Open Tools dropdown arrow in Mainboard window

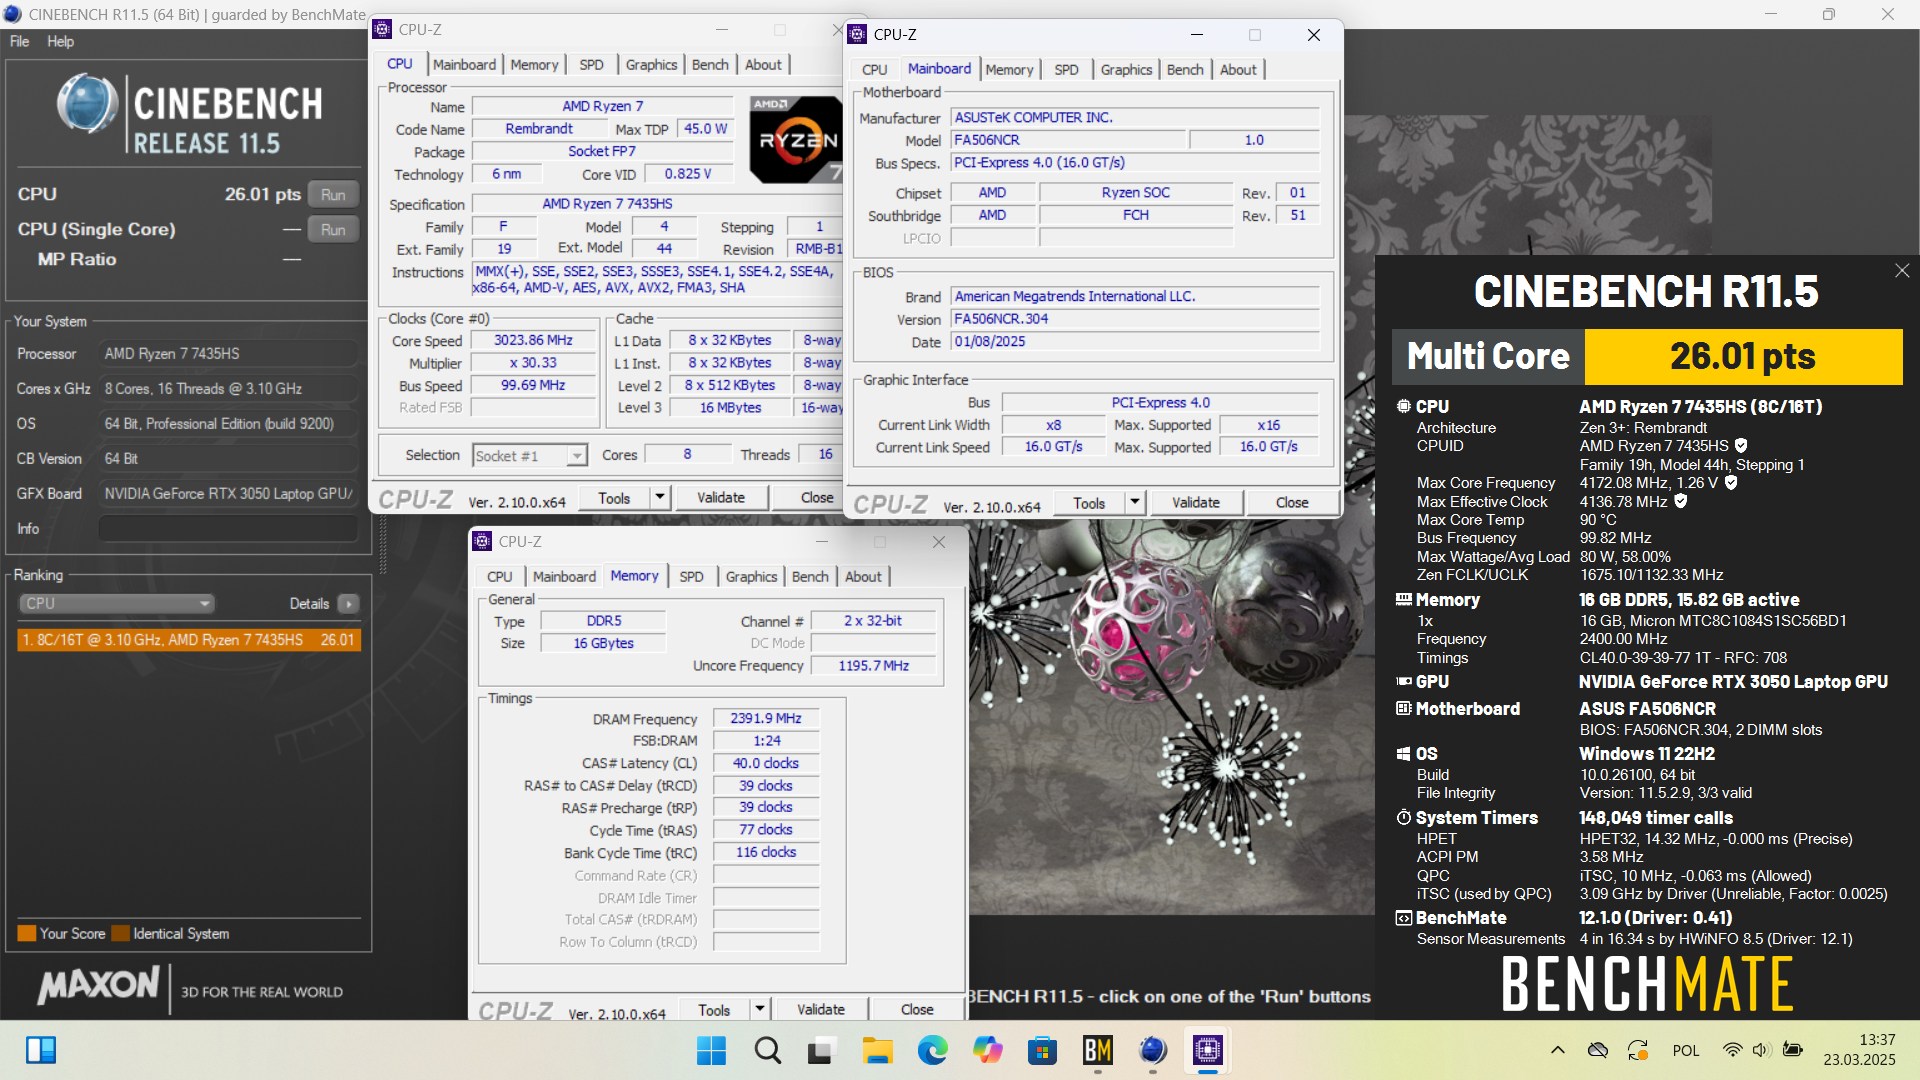1134,502
